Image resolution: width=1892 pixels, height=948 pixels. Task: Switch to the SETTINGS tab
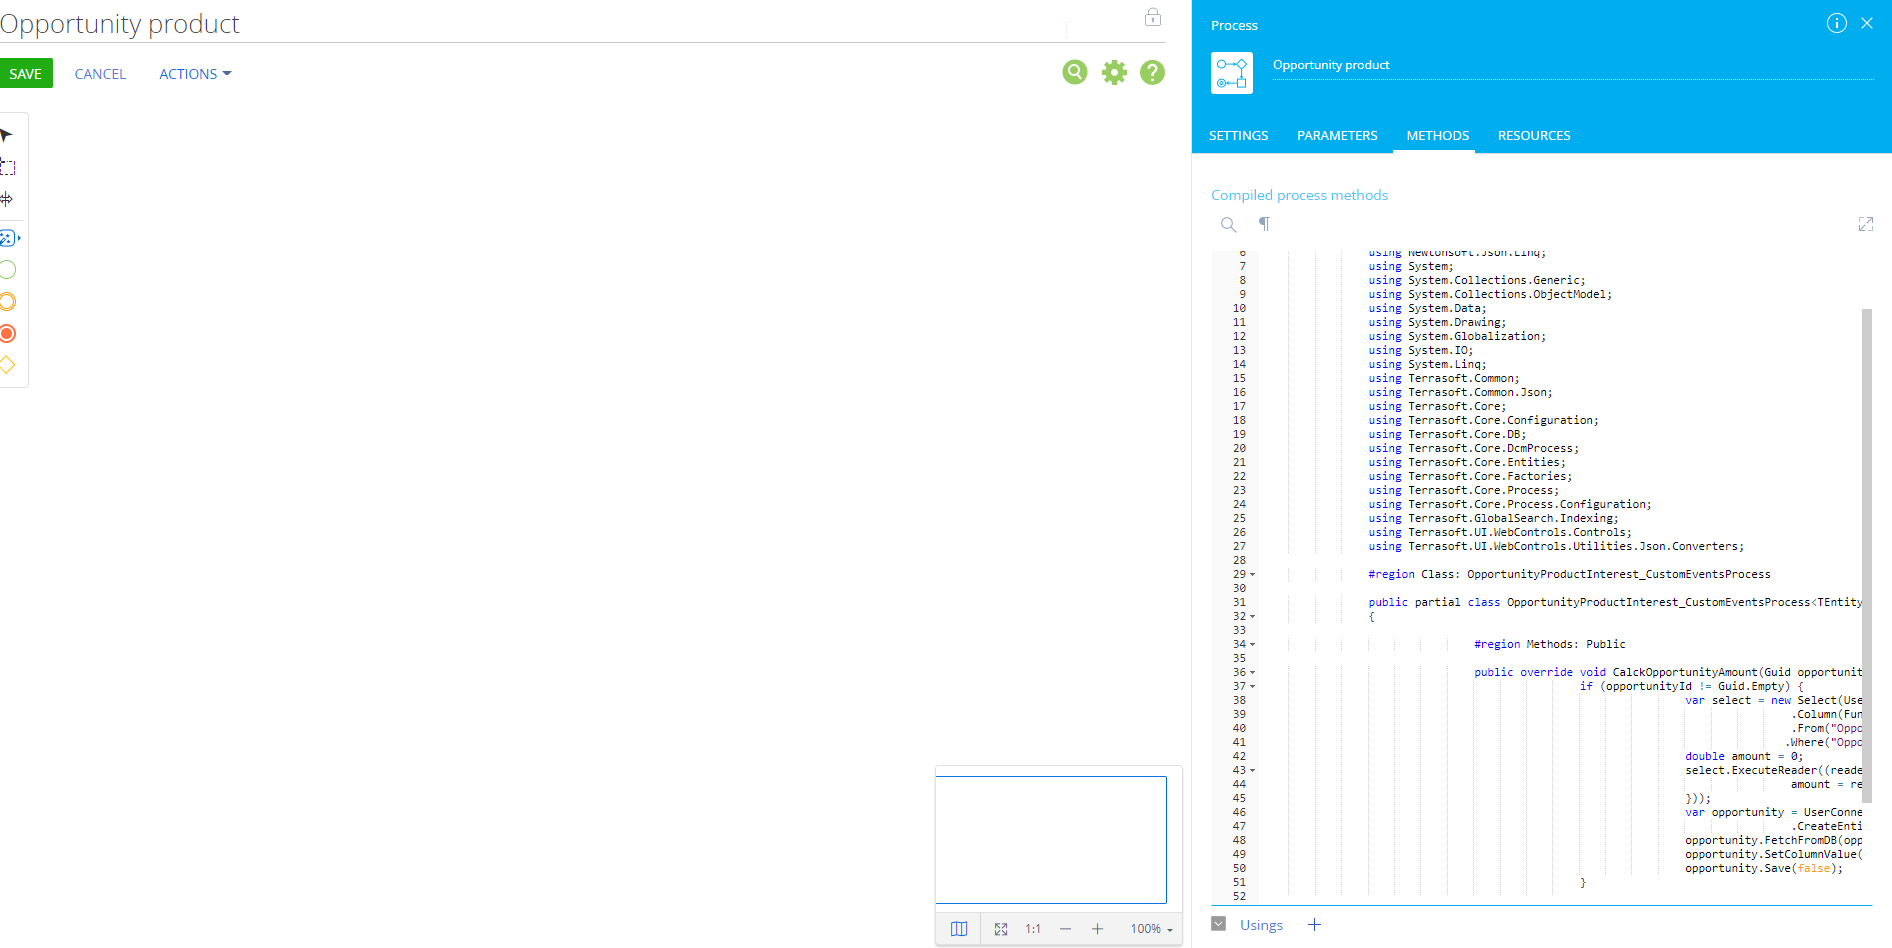click(1238, 135)
